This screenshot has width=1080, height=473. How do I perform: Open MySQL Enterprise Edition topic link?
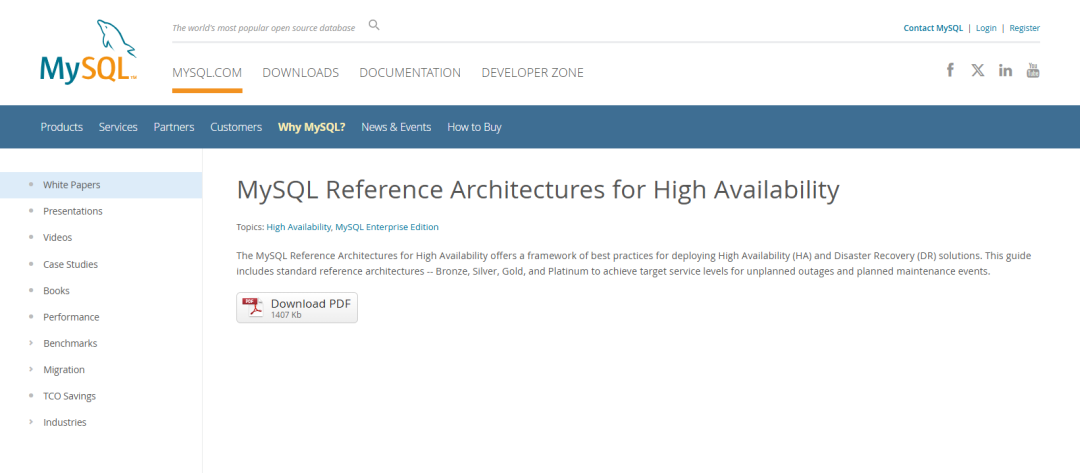pos(387,227)
